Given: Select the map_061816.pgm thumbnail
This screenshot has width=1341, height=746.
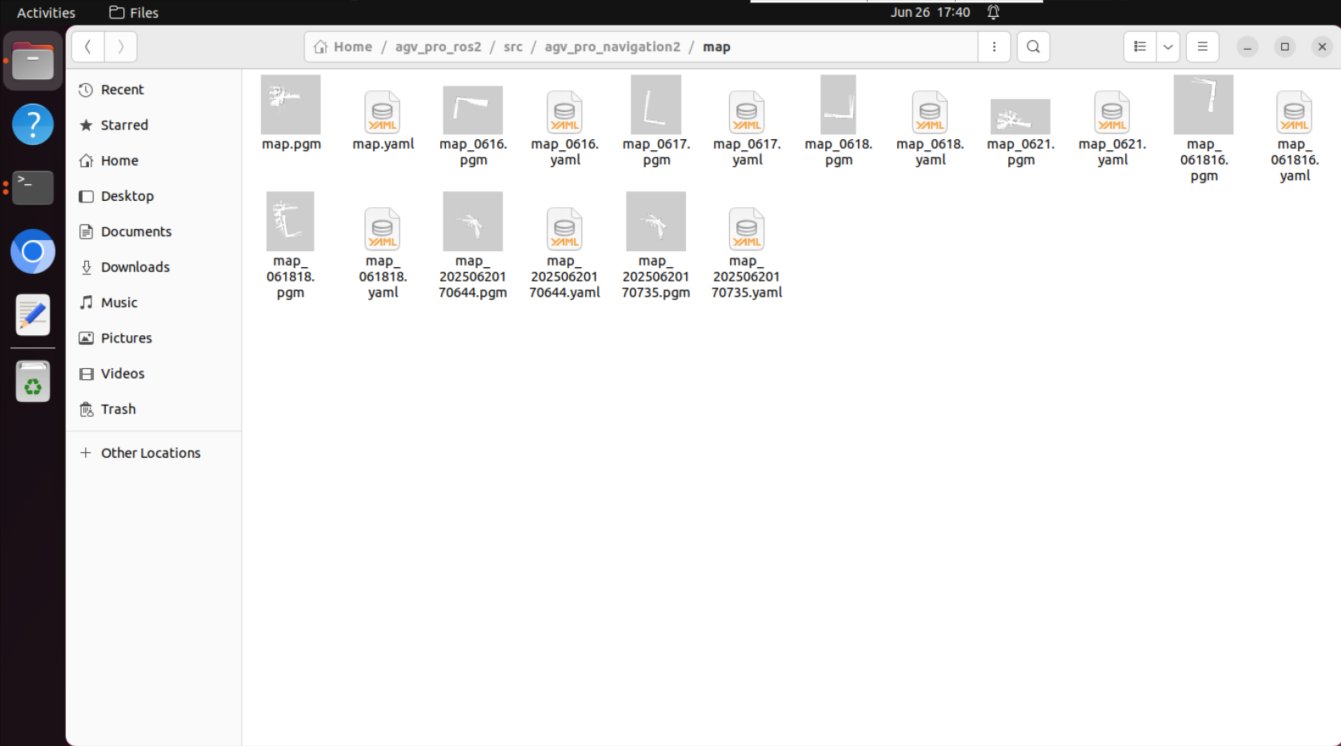Looking at the screenshot, I should (1203, 104).
